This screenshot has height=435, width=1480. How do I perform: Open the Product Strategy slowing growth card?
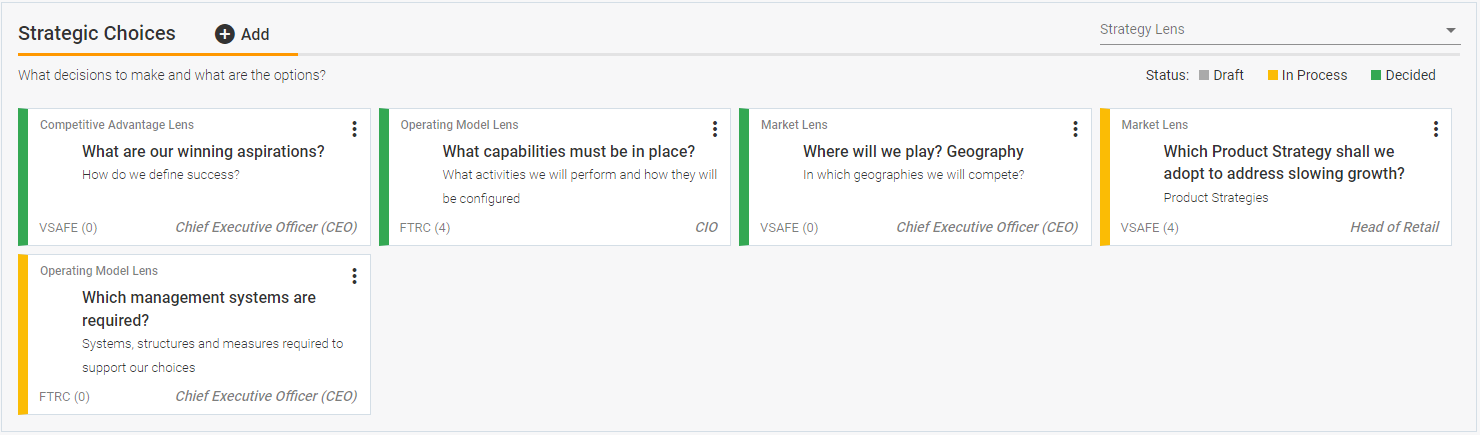(x=1283, y=163)
